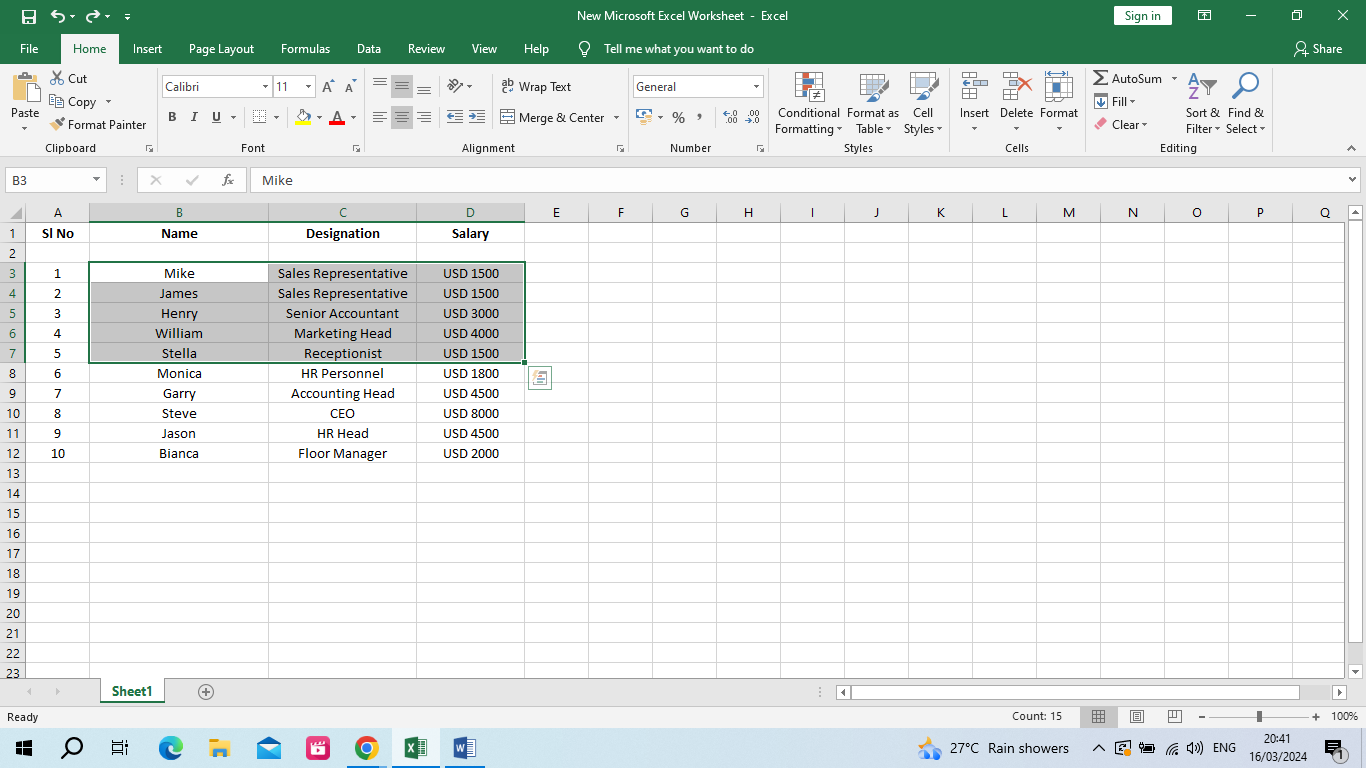Viewport: 1366px width, 768px height.
Task: Apply Percent Style
Action: [678, 117]
